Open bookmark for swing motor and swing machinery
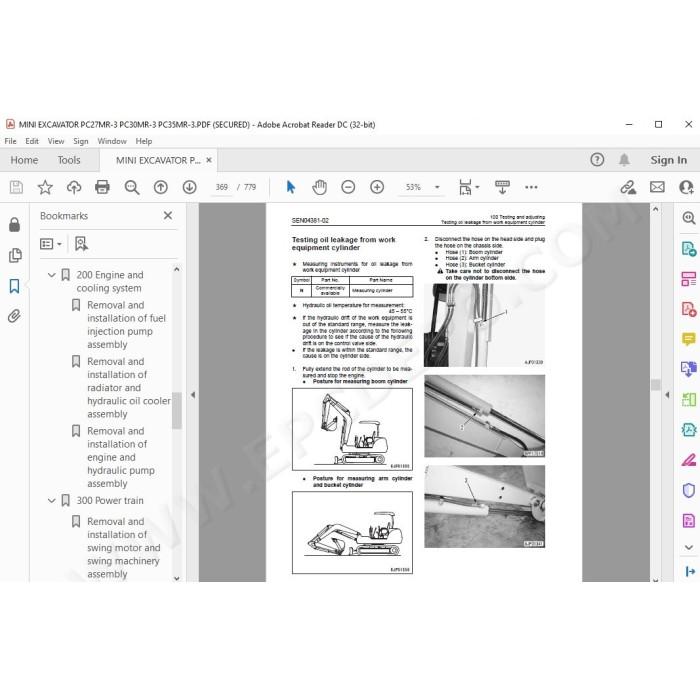Viewport: 700px width, 700px height. pyautogui.click(x=123, y=547)
